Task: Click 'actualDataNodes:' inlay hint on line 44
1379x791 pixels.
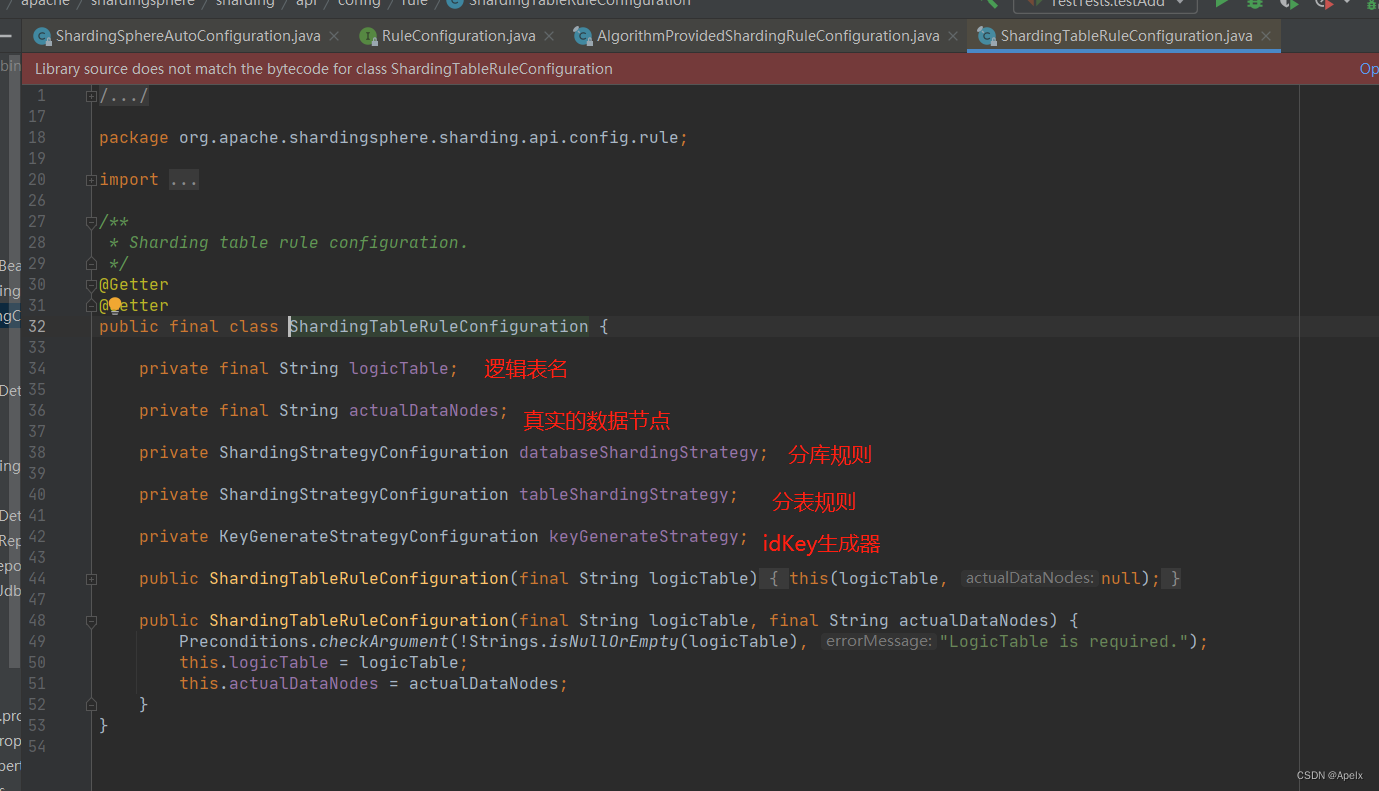Action: point(1030,579)
